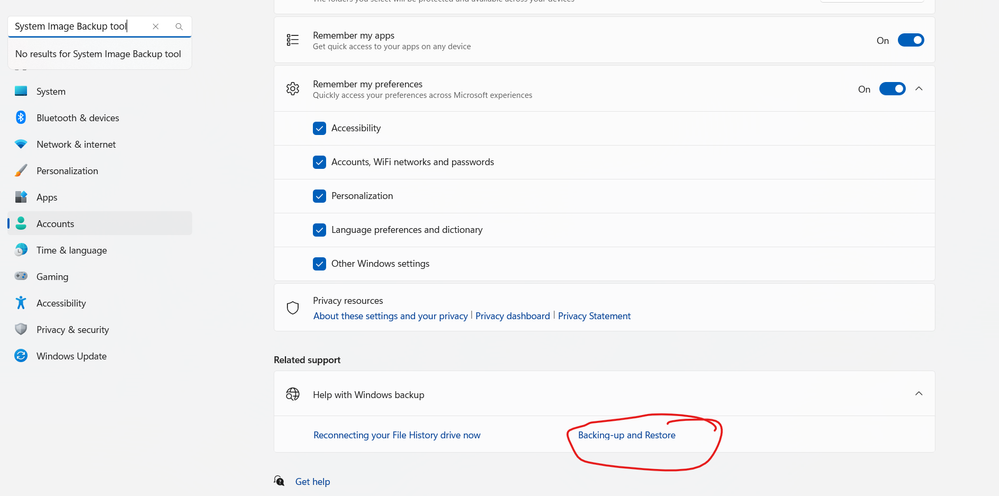
Task: Uncheck Other Windows settings checkbox
Action: [x=319, y=264]
